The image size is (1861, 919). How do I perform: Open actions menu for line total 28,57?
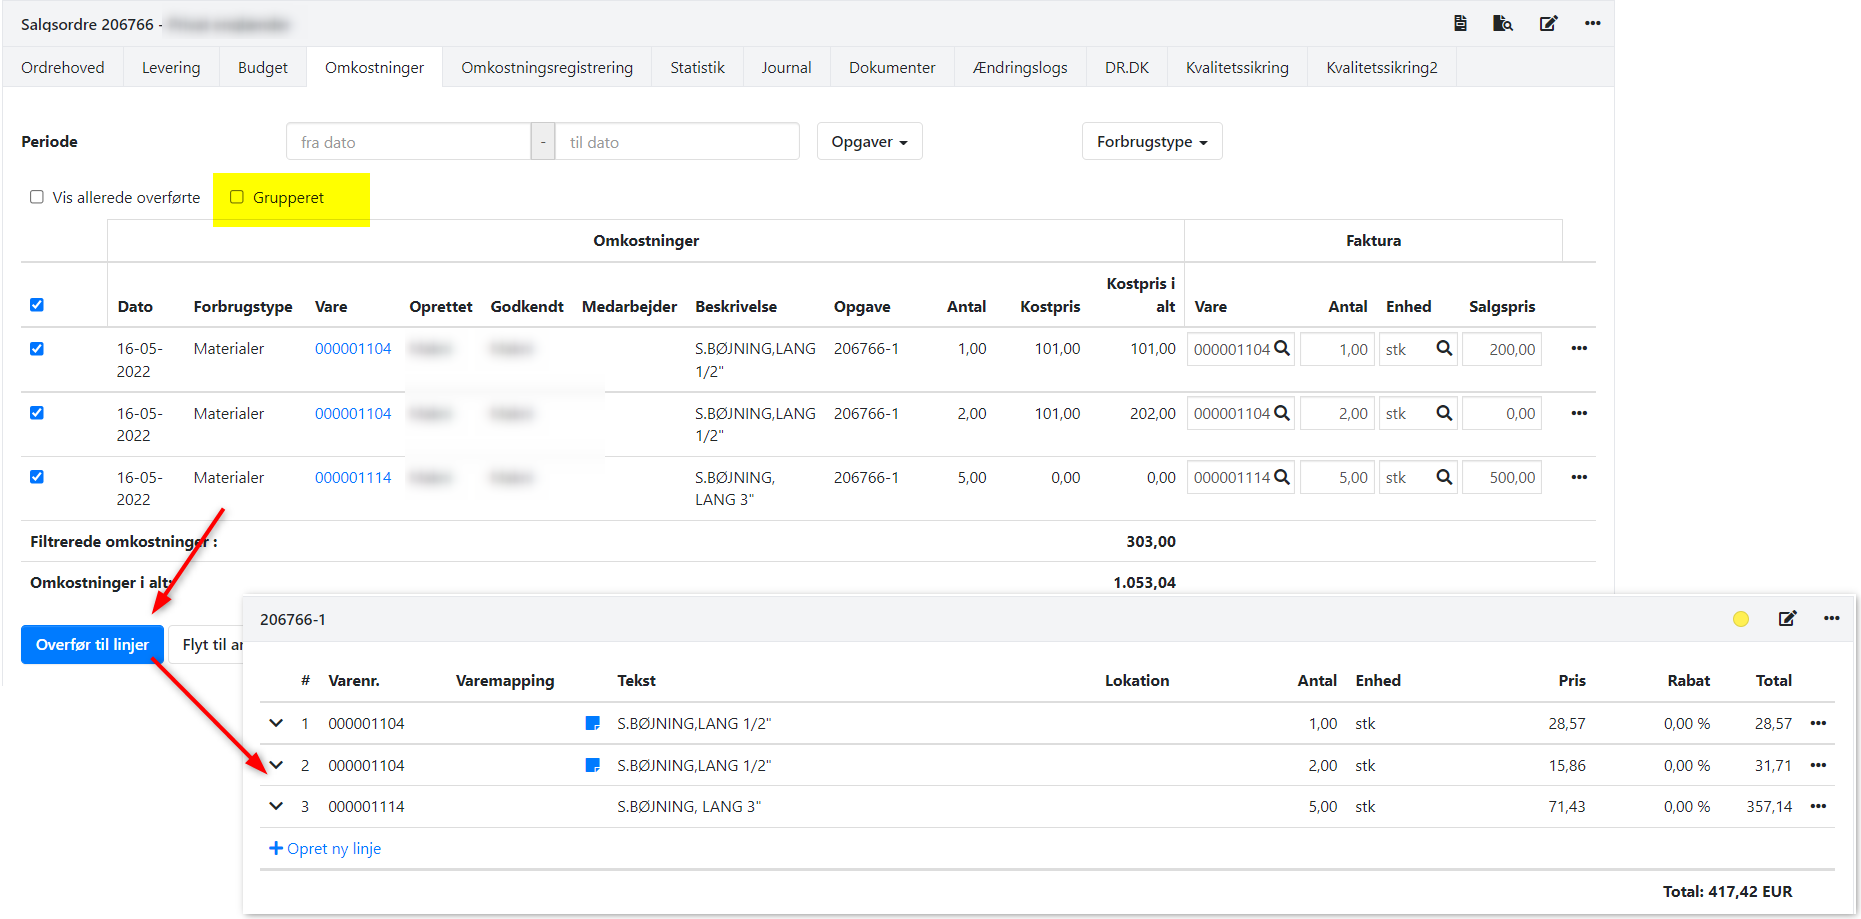pyautogui.click(x=1818, y=723)
